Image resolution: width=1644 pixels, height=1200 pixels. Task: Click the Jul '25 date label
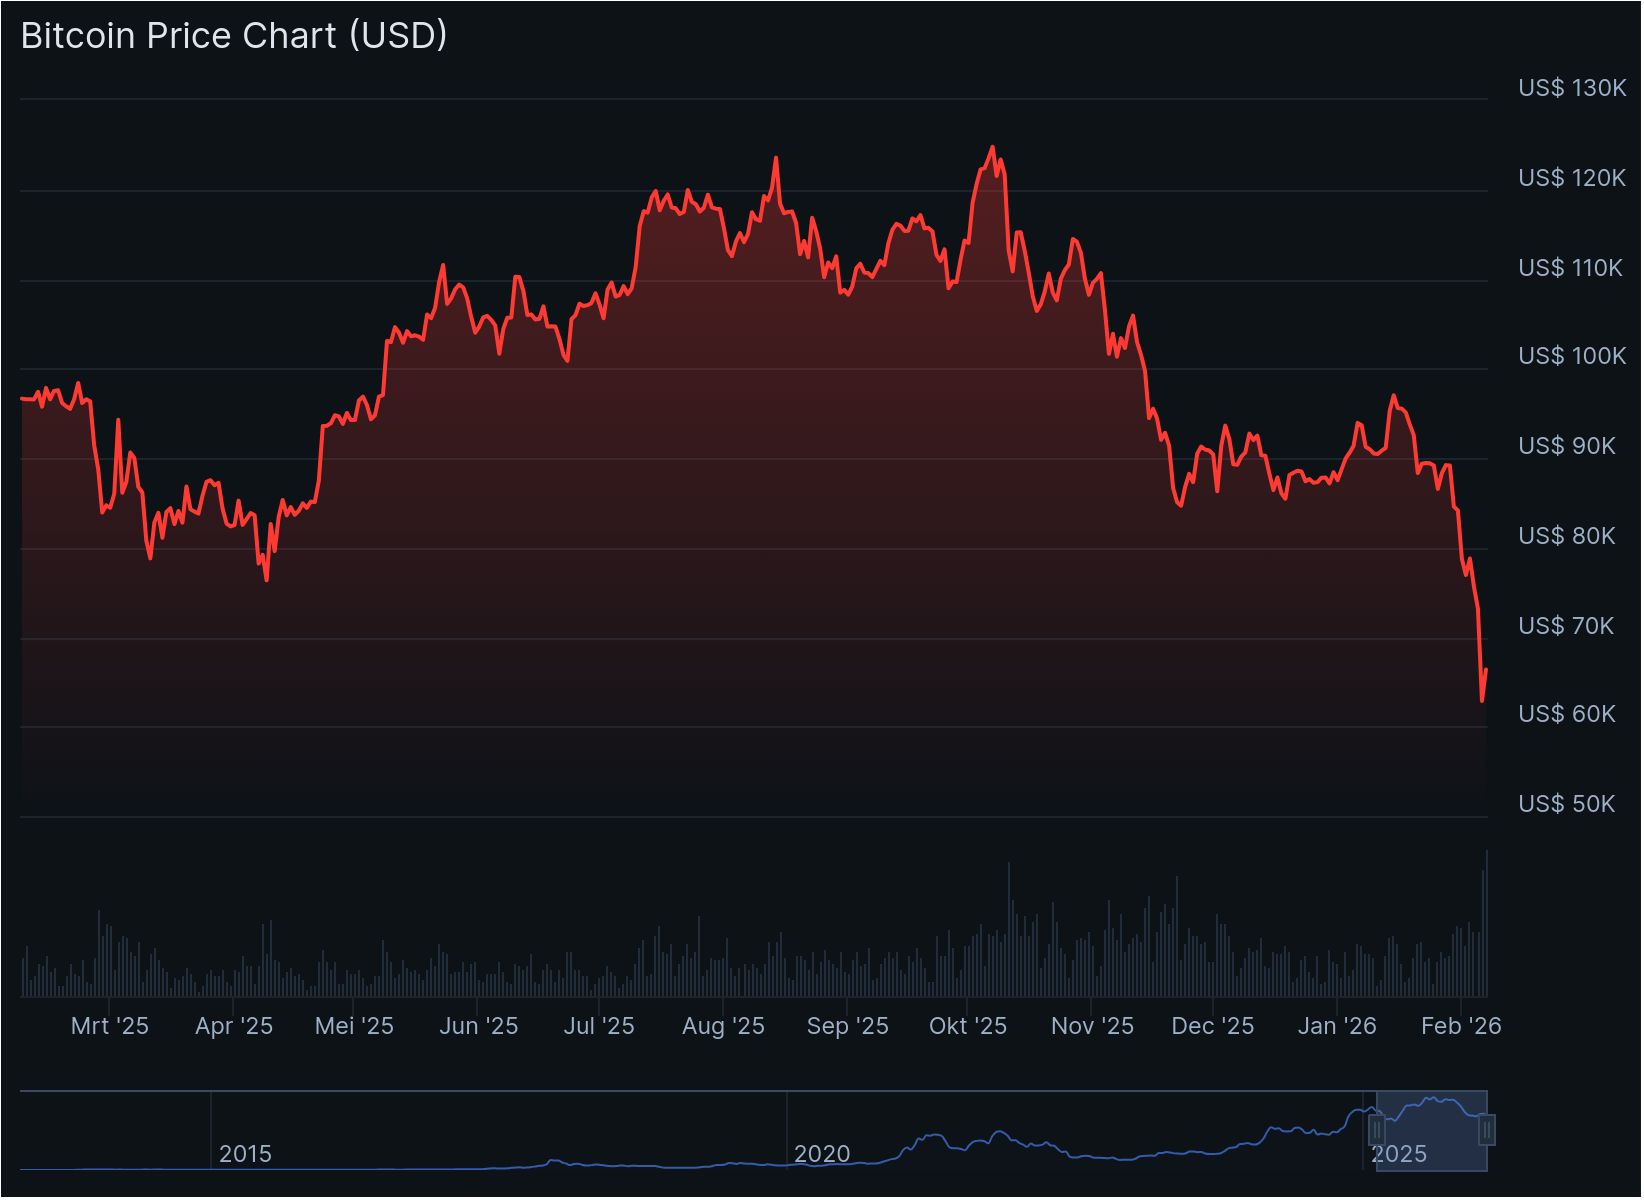(x=599, y=1027)
